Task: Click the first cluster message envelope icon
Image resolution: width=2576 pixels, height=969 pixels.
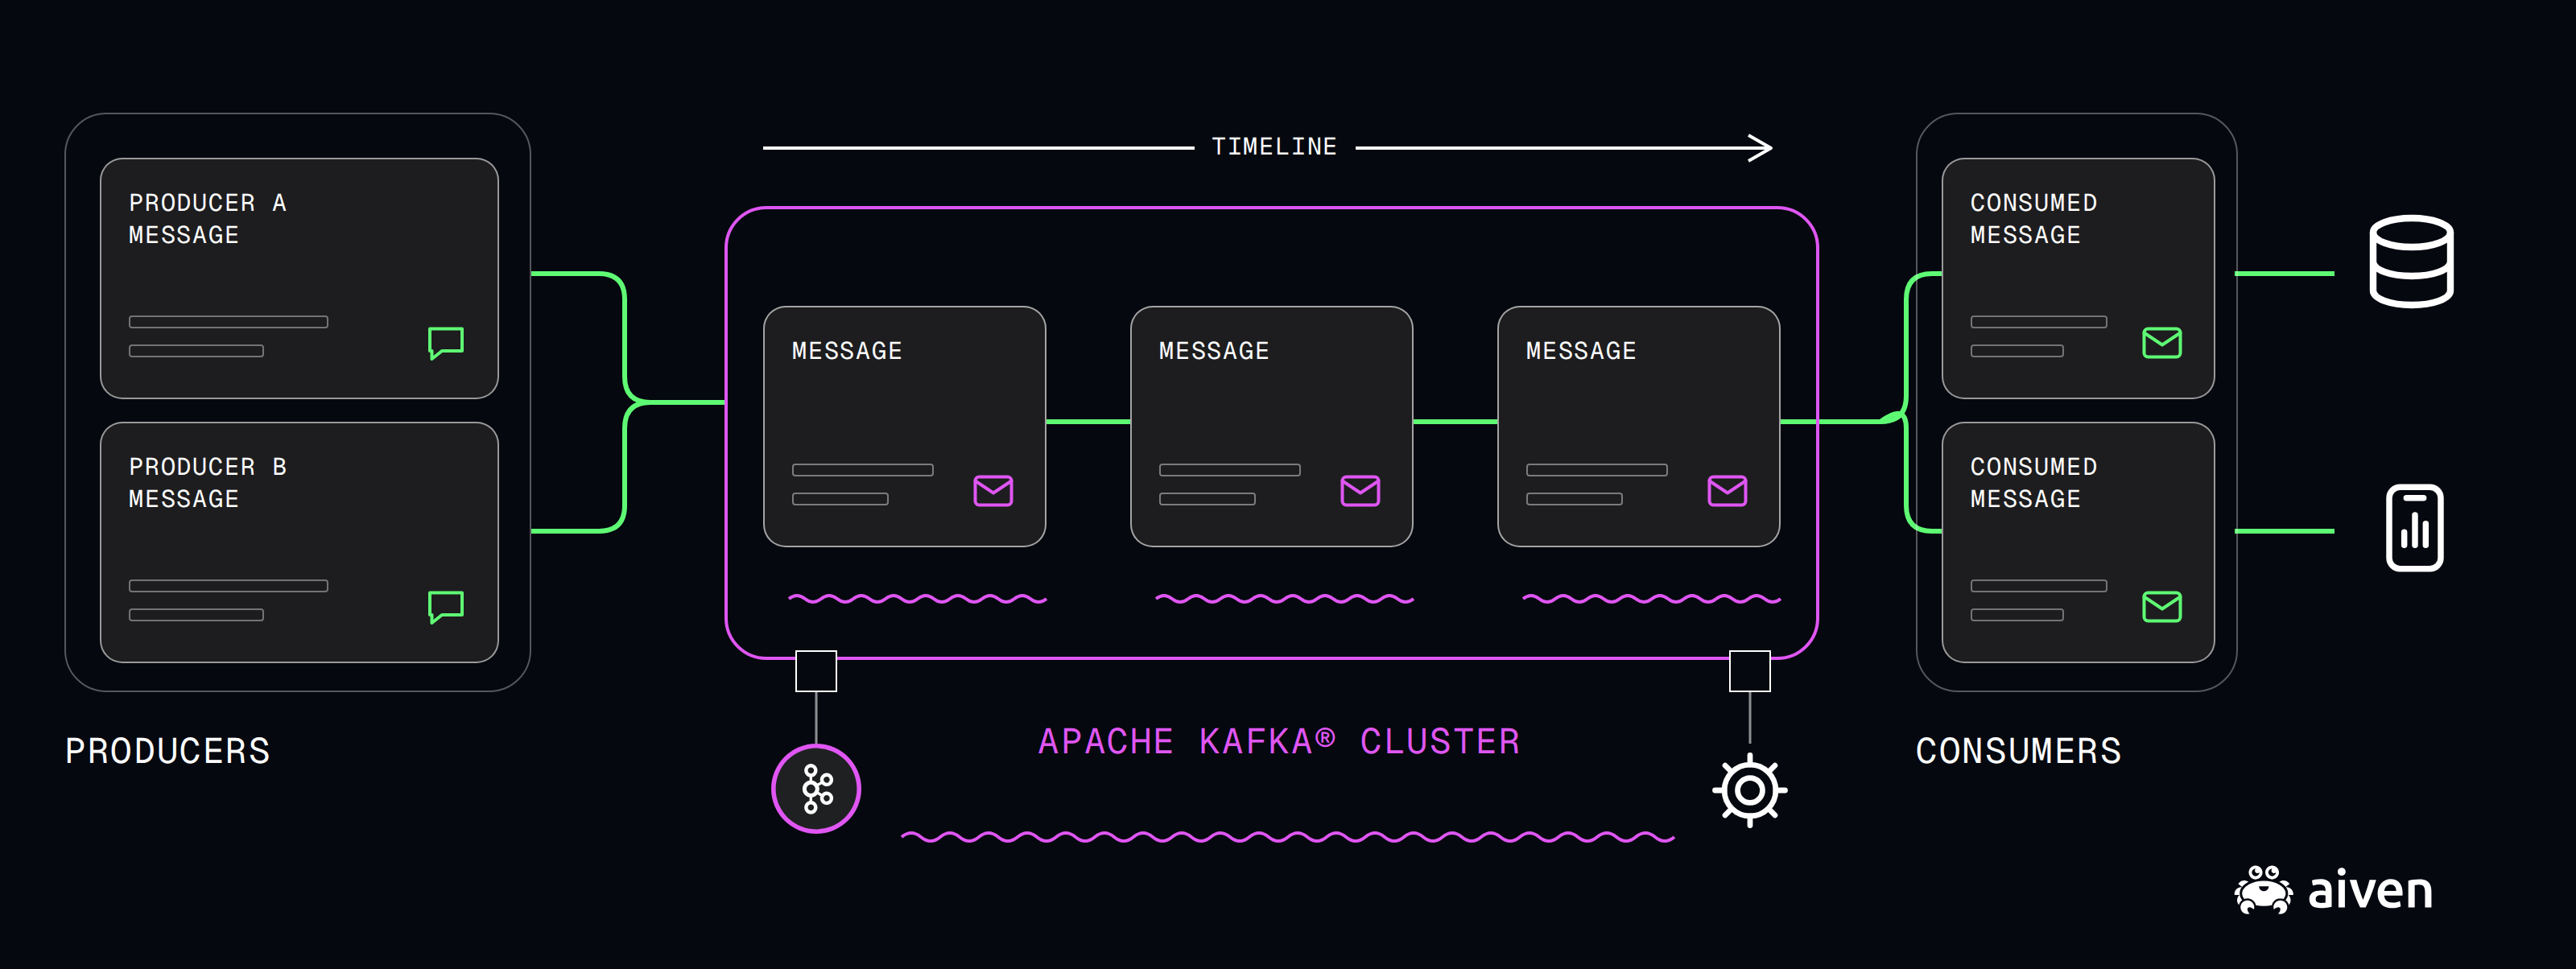Action: tap(993, 491)
